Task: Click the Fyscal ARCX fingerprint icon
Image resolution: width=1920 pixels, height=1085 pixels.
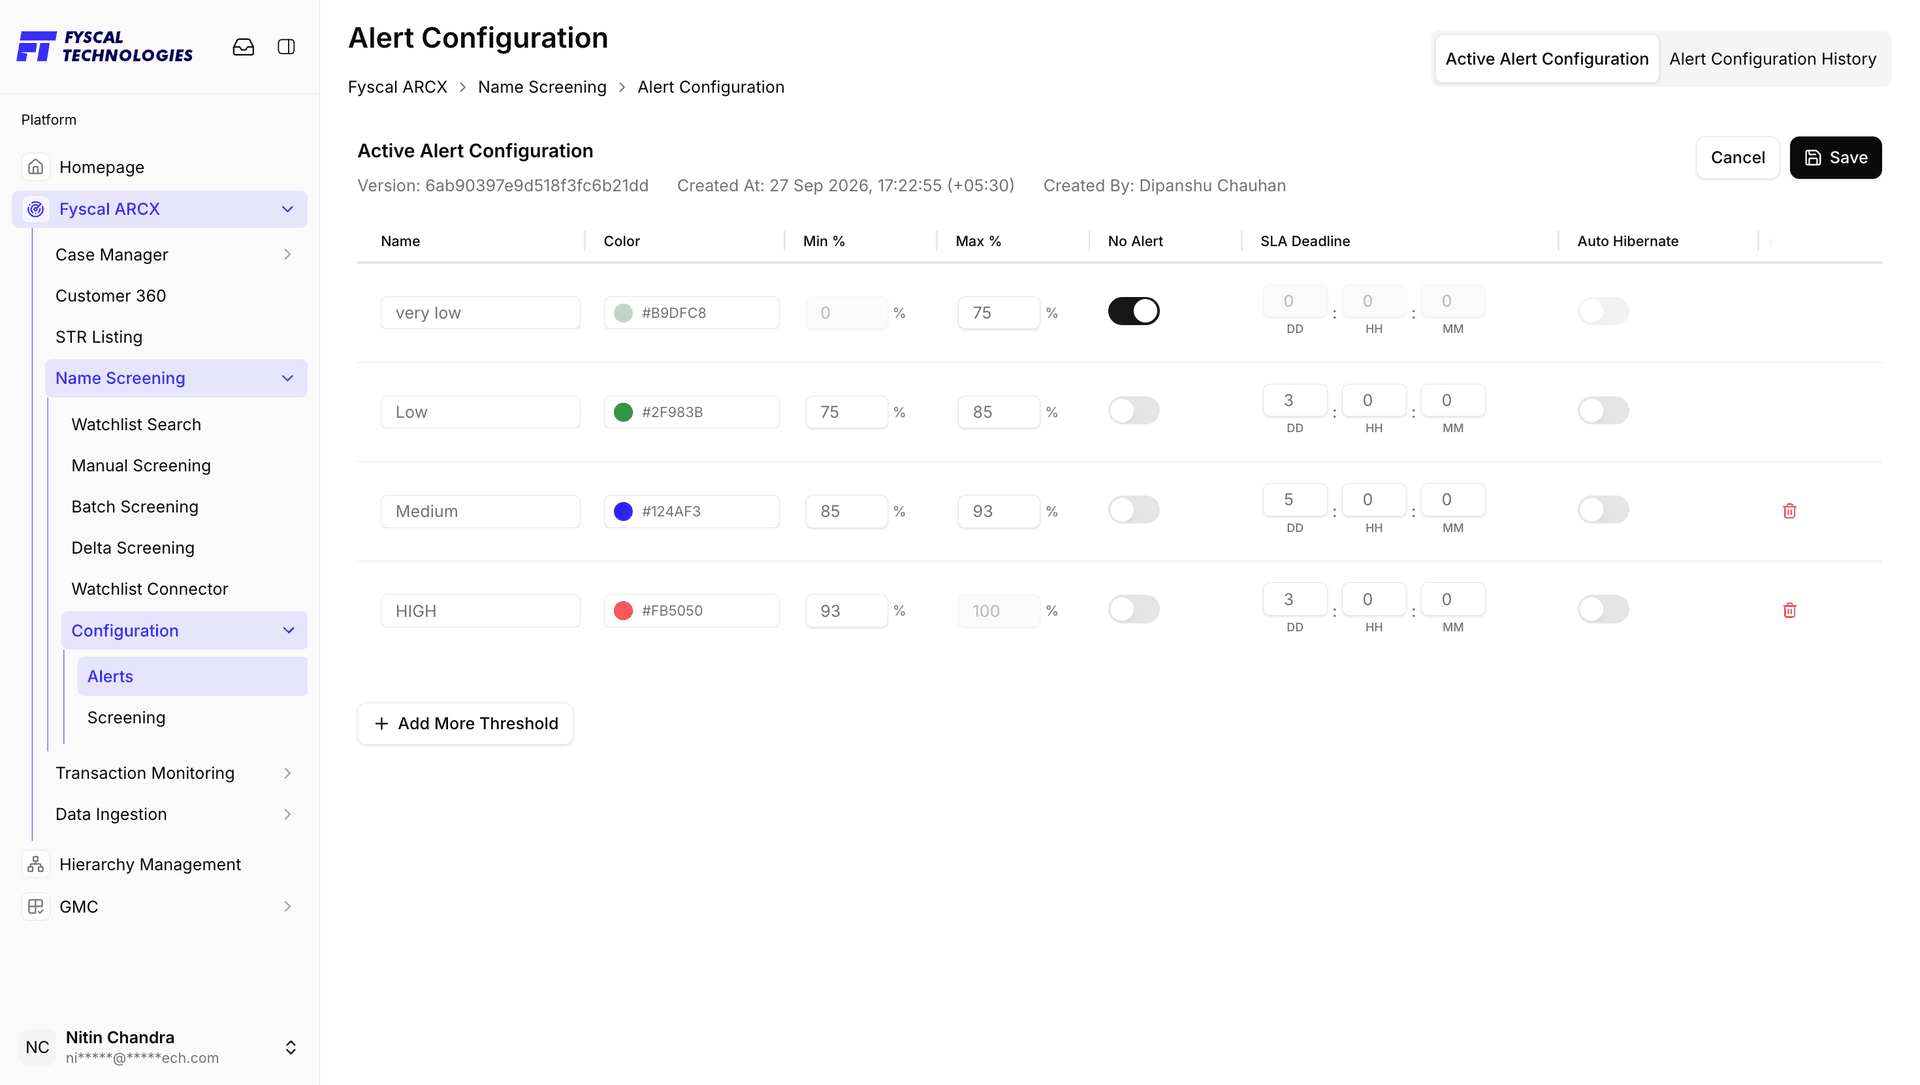Action: point(36,209)
